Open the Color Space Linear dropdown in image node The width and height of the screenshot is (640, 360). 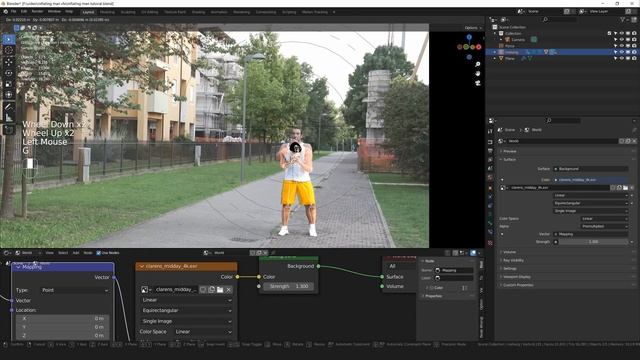click(203, 332)
